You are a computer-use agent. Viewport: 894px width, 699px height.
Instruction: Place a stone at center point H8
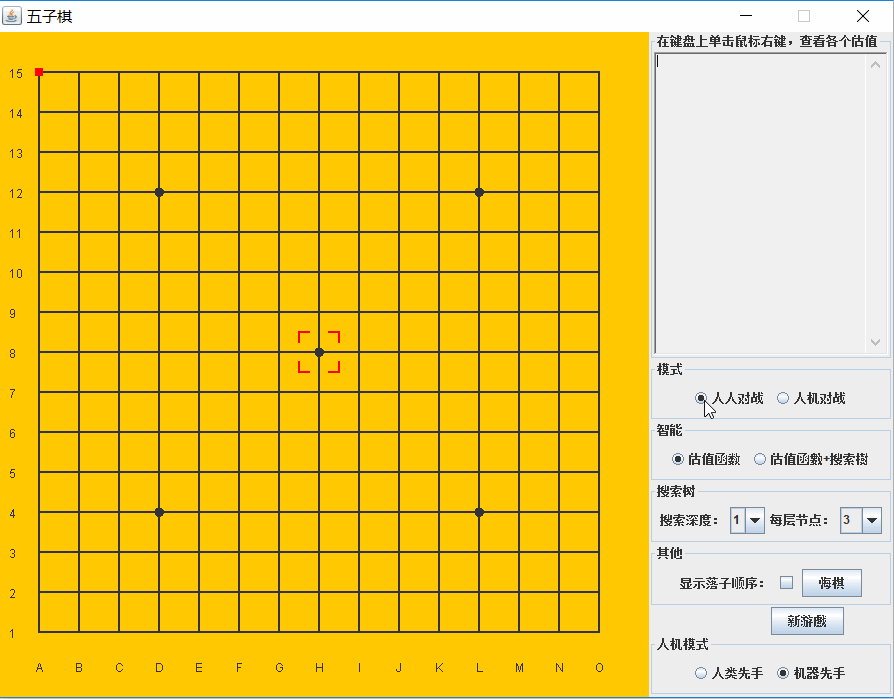click(319, 352)
